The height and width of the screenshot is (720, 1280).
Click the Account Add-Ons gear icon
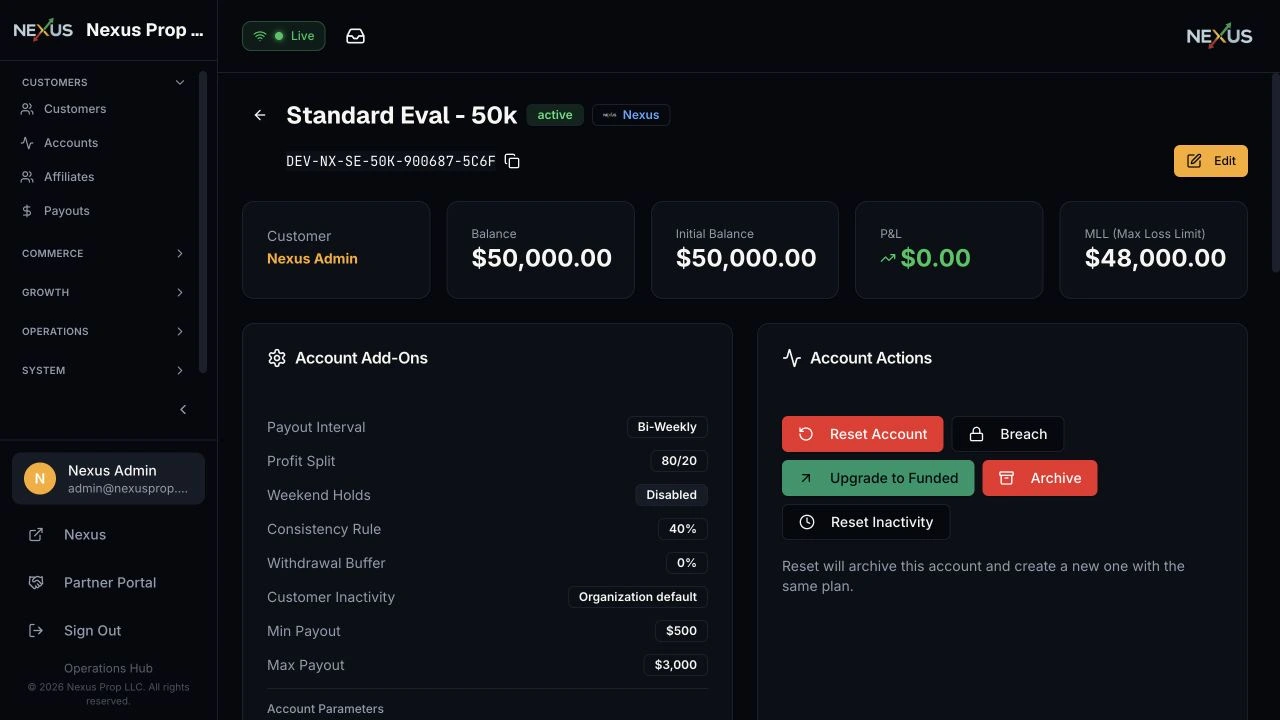click(277, 358)
